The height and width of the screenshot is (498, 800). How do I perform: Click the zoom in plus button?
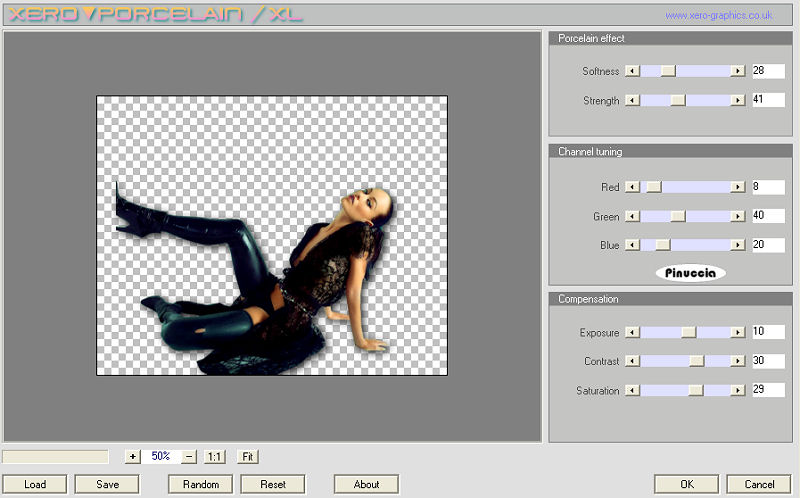click(x=133, y=457)
